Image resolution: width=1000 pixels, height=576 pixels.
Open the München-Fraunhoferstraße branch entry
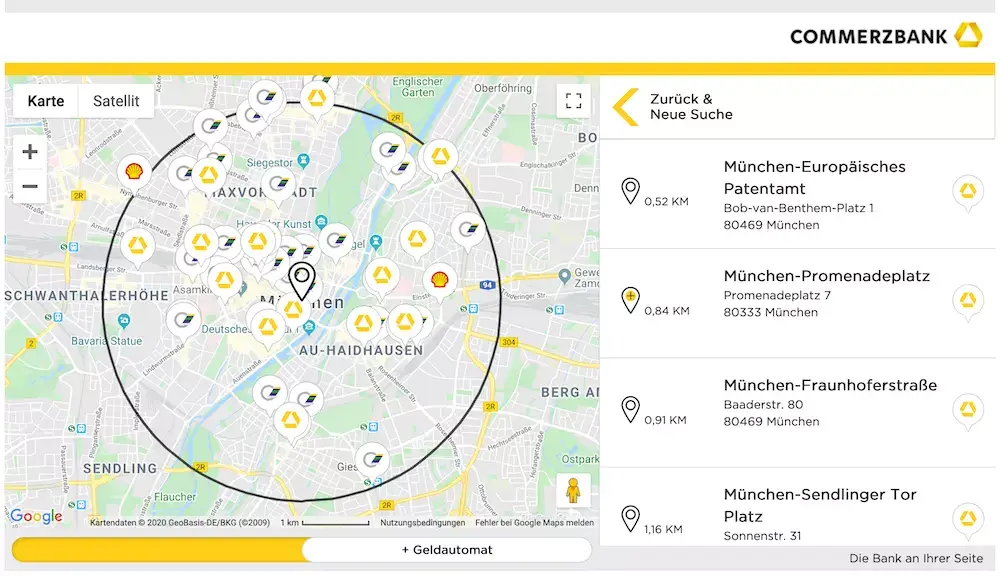(797, 413)
